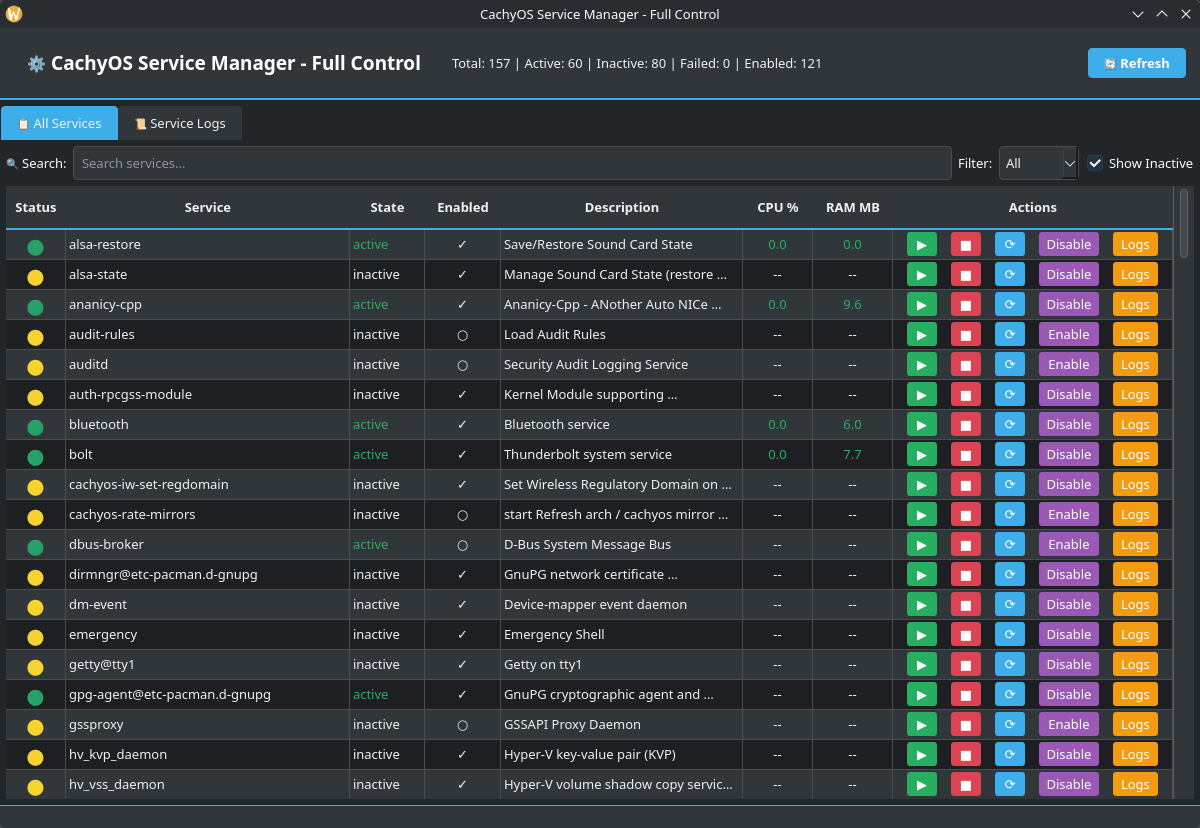Enable the audit-rules service
This screenshot has height=828, width=1200.
coord(1068,334)
